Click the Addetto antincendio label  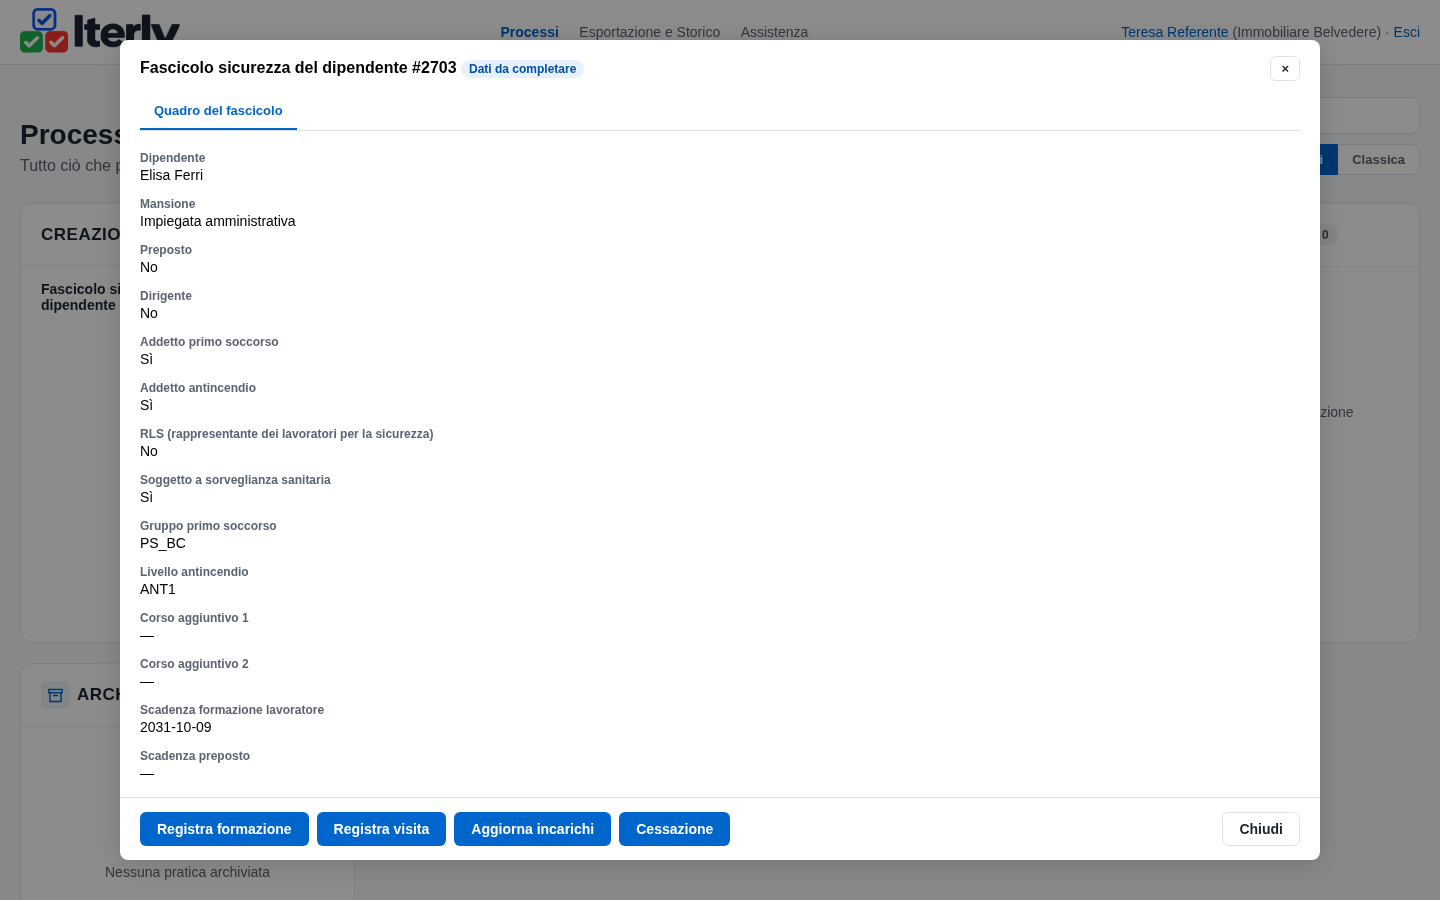point(198,388)
